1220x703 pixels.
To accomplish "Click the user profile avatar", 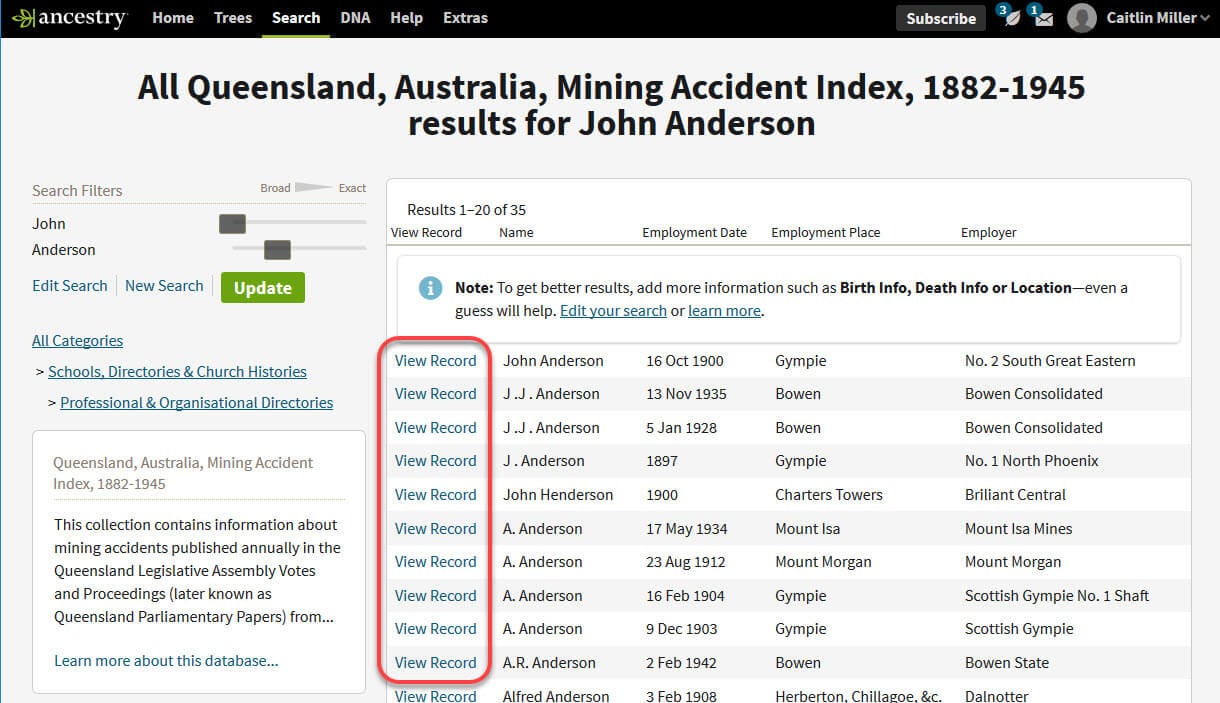I will point(1081,18).
